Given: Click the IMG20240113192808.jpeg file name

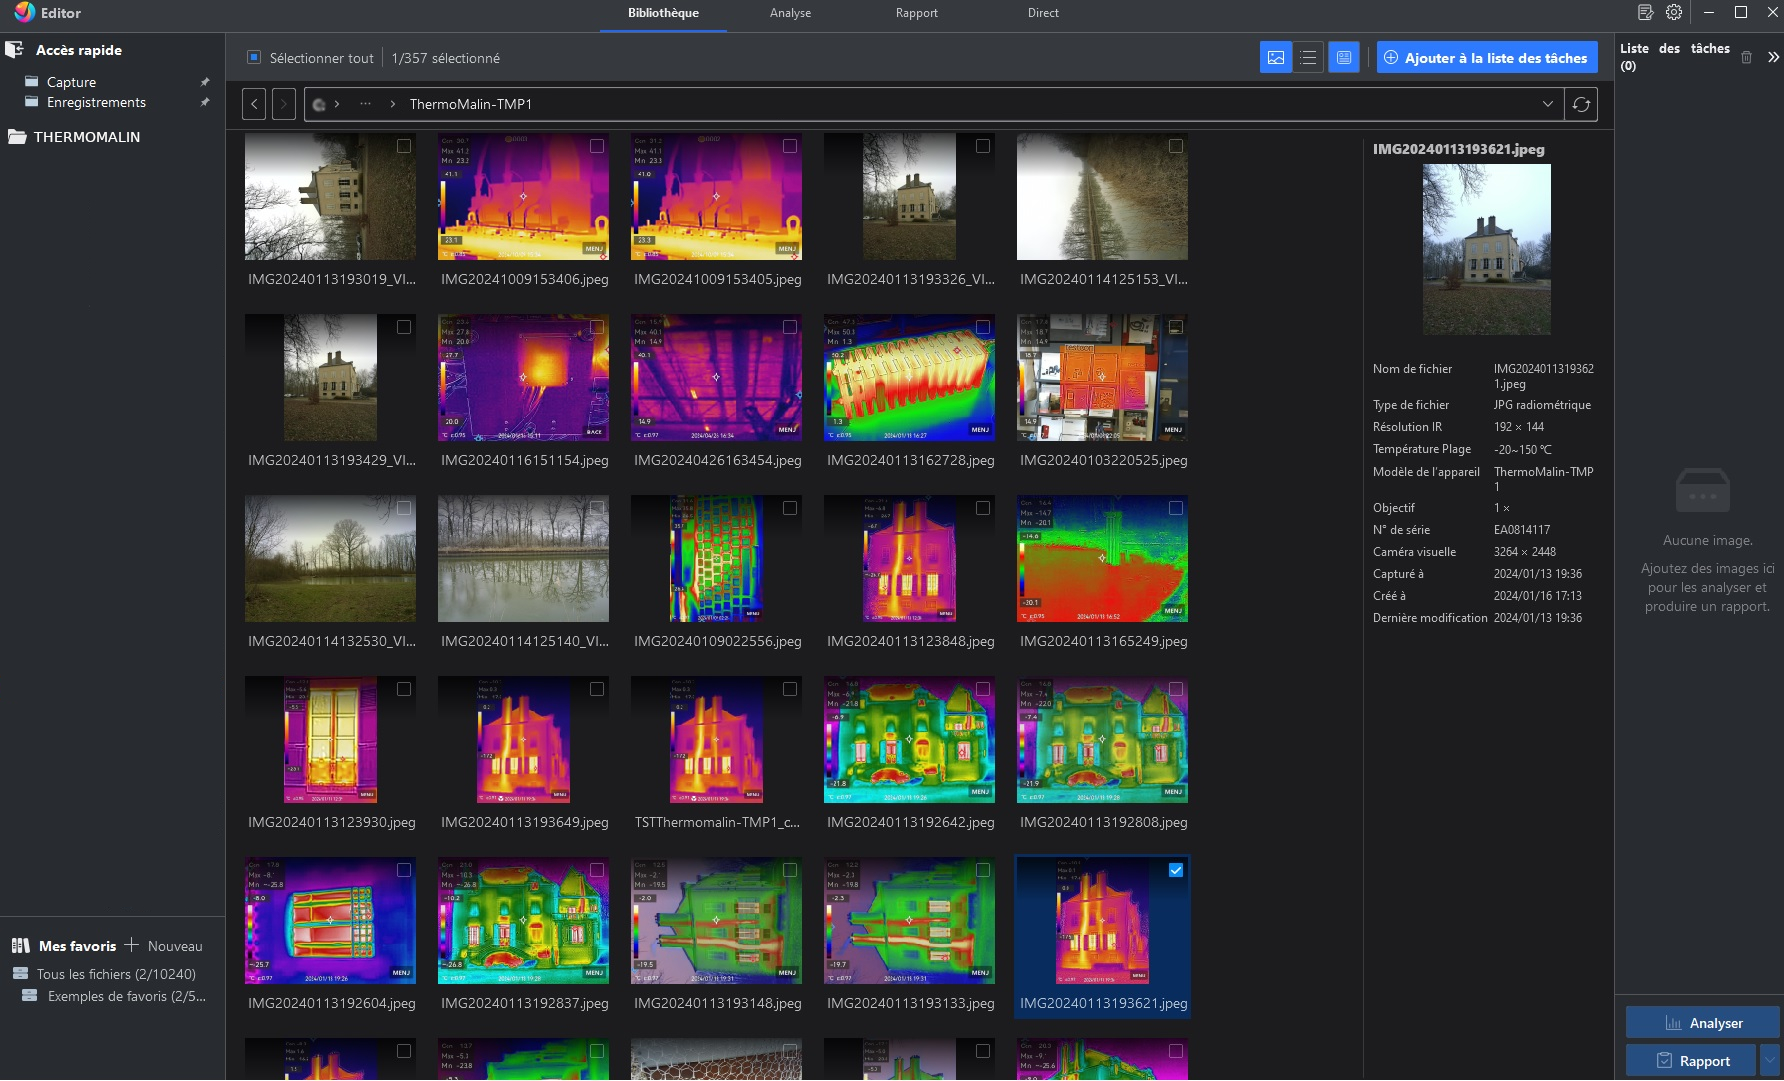Looking at the screenshot, I should click(x=1103, y=822).
